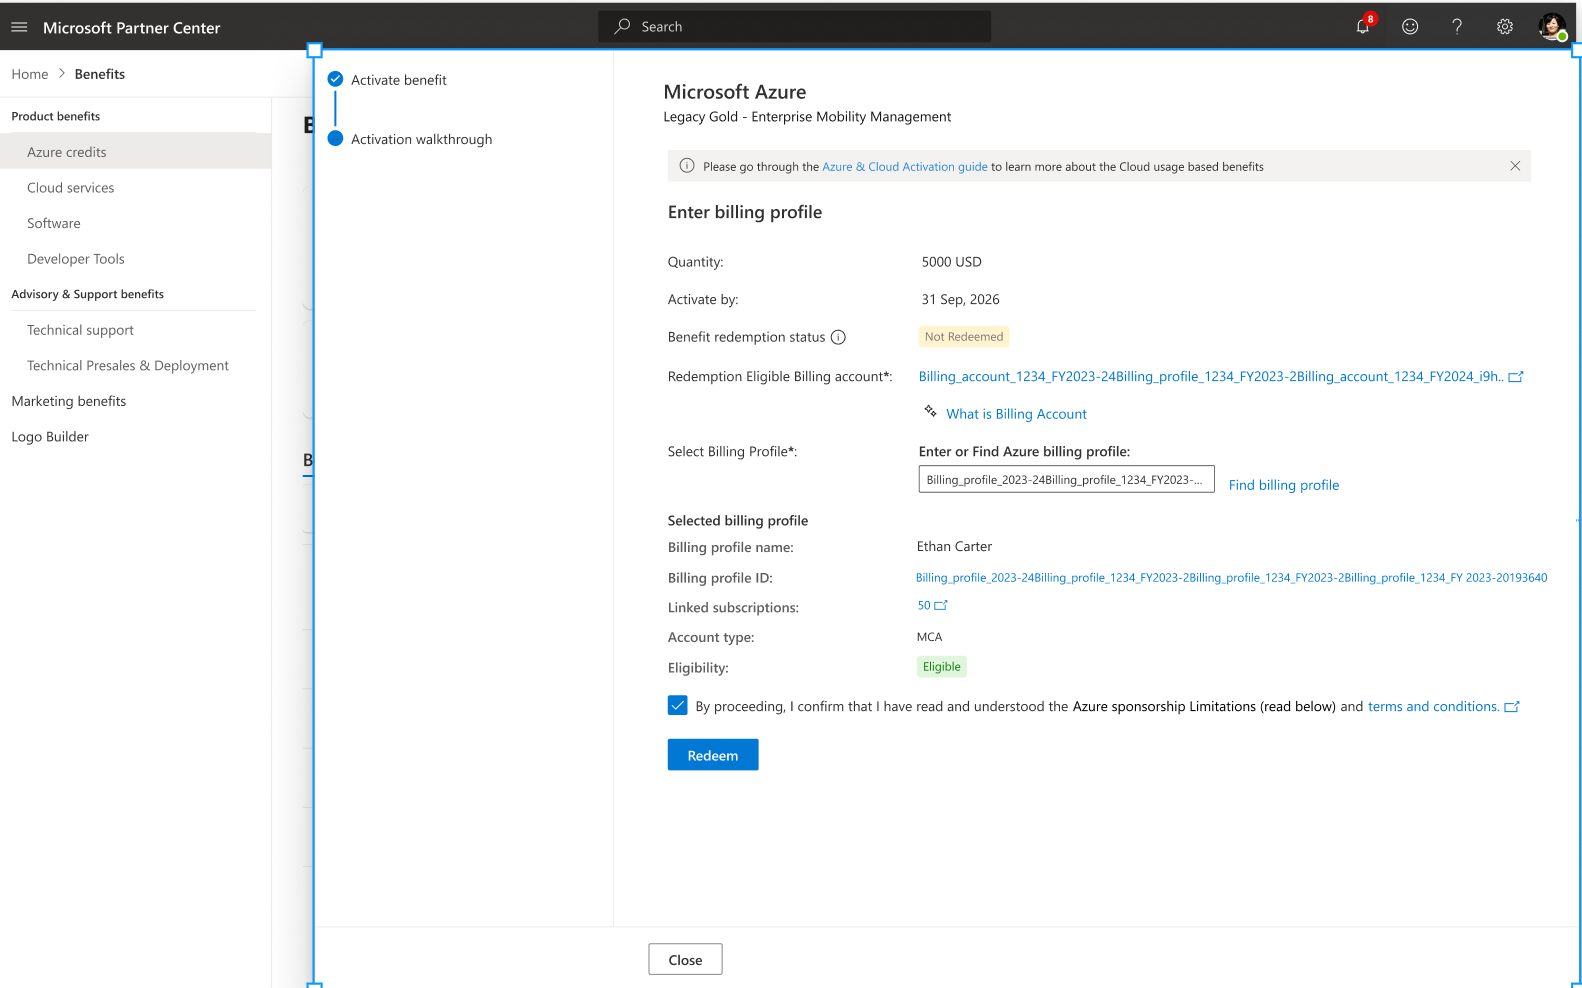This screenshot has height=988, width=1582.
Task: Open Billing account external link icon
Action: 1516,376
